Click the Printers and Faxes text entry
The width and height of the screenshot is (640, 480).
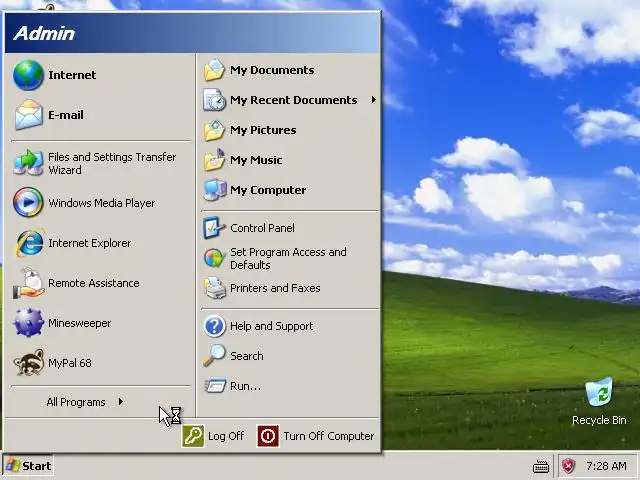point(275,288)
